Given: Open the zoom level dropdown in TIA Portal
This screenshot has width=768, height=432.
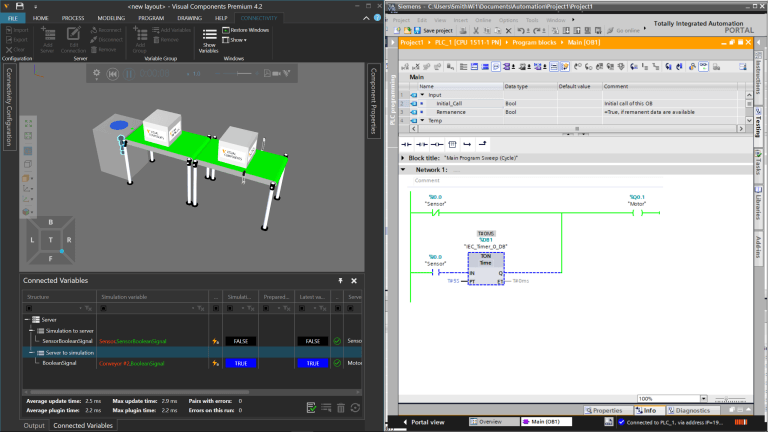Looking at the screenshot, I should (703, 399).
